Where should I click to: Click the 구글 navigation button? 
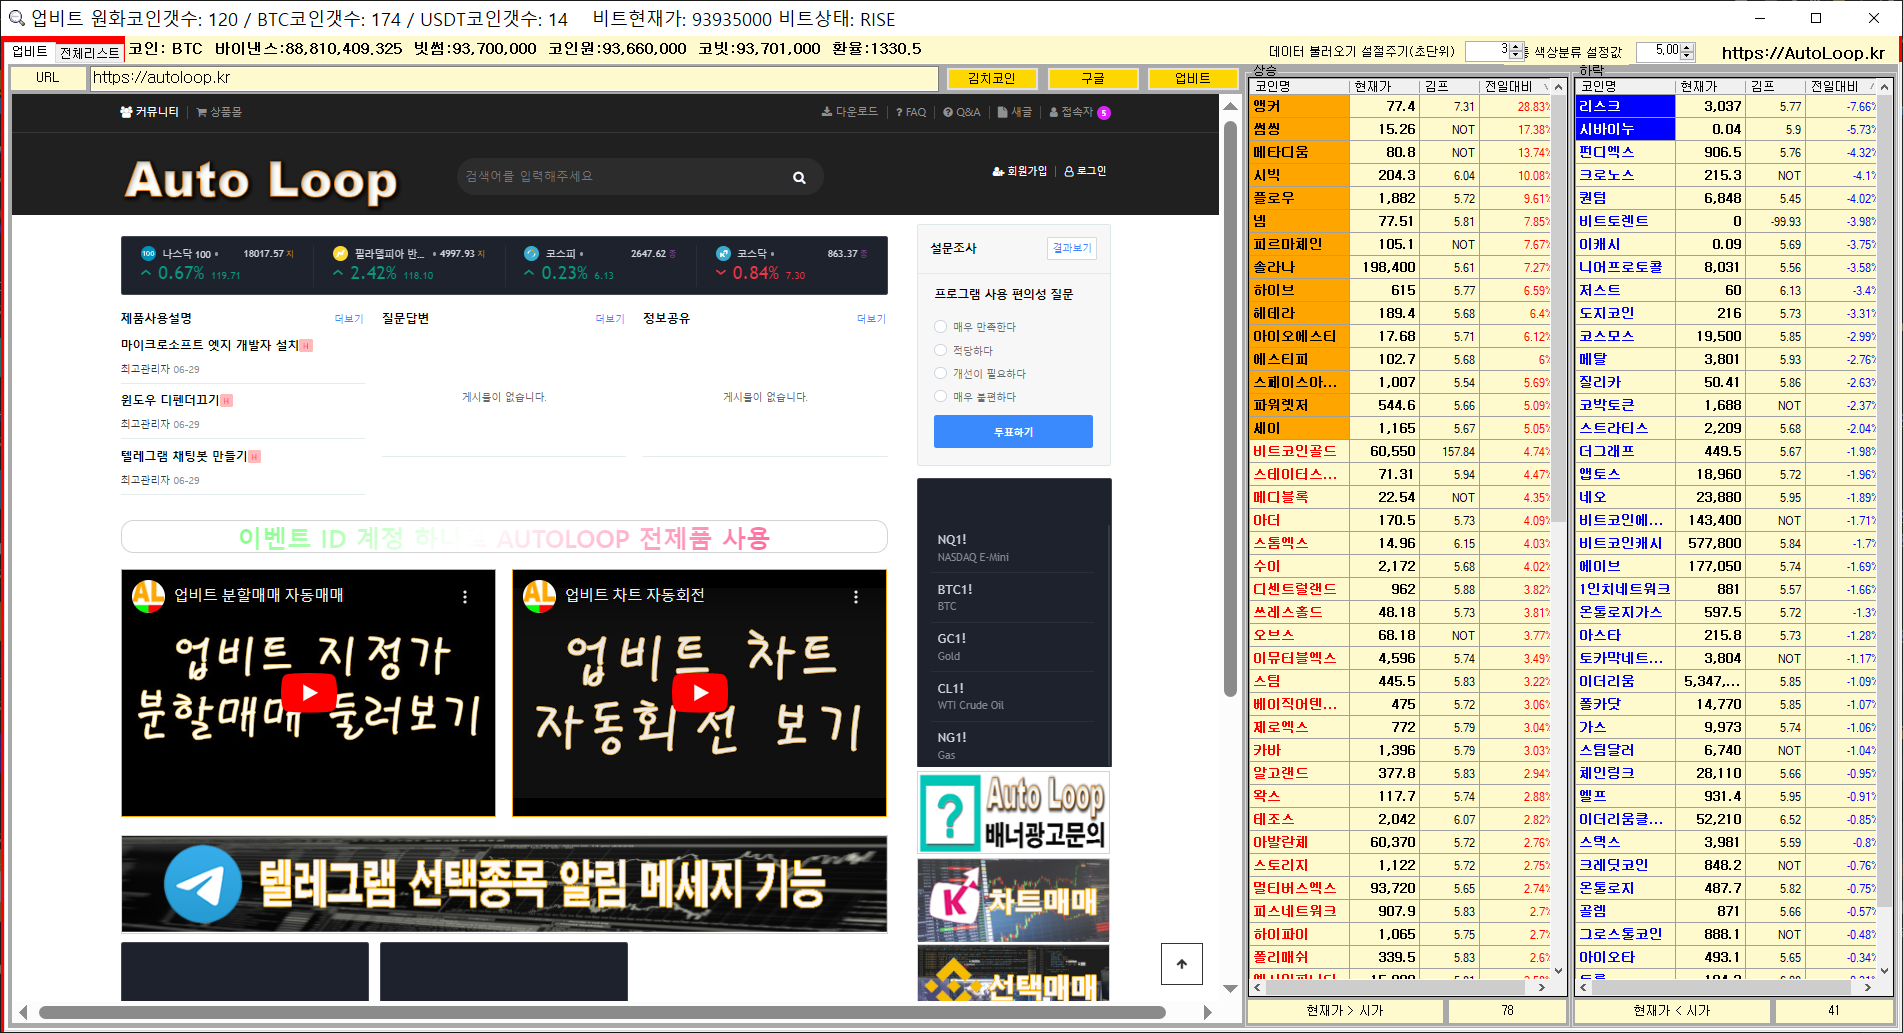[1092, 78]
